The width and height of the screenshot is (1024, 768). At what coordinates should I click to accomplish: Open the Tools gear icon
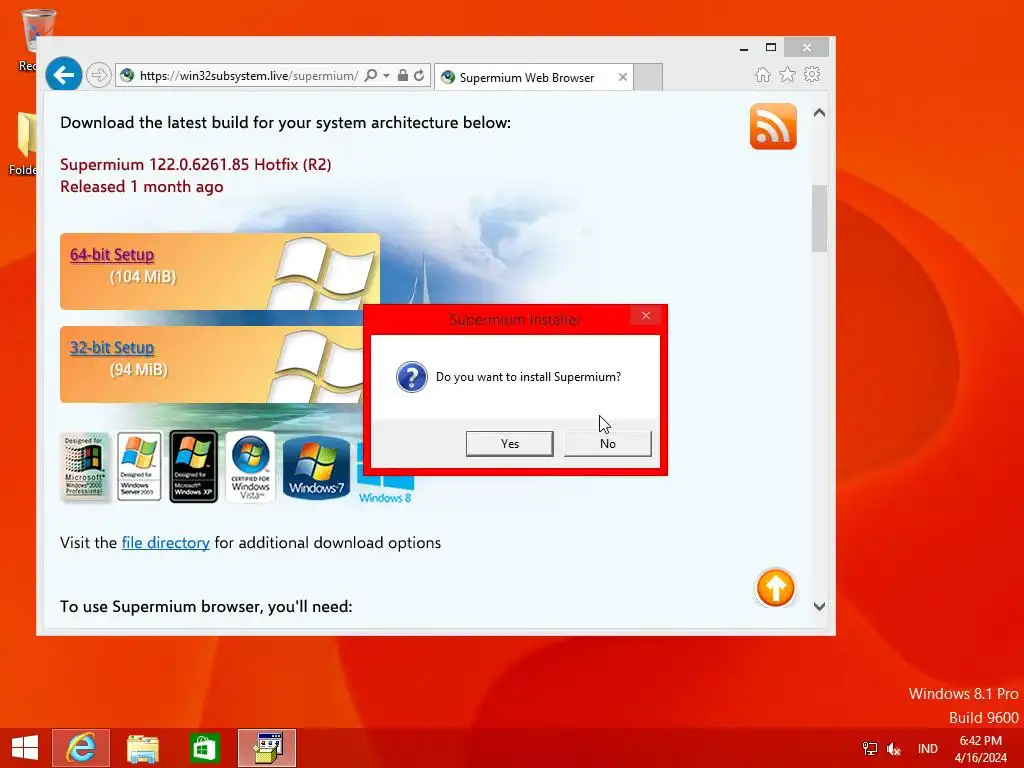[812, 74]
